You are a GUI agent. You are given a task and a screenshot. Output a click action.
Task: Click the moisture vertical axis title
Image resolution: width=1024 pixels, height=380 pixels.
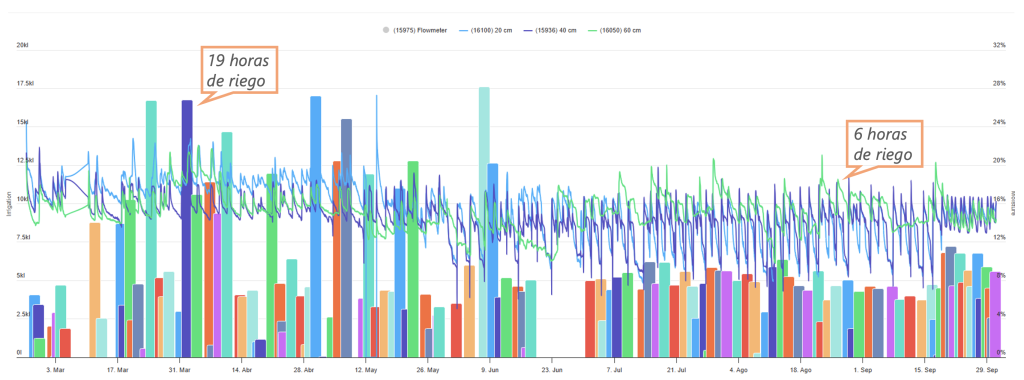[1014, 202]
